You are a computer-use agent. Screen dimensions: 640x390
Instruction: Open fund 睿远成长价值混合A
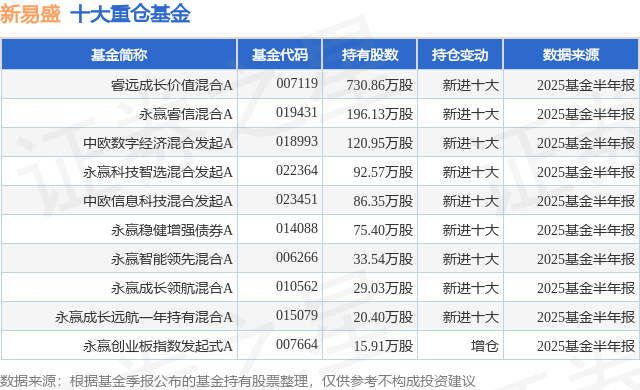point(172,85)
